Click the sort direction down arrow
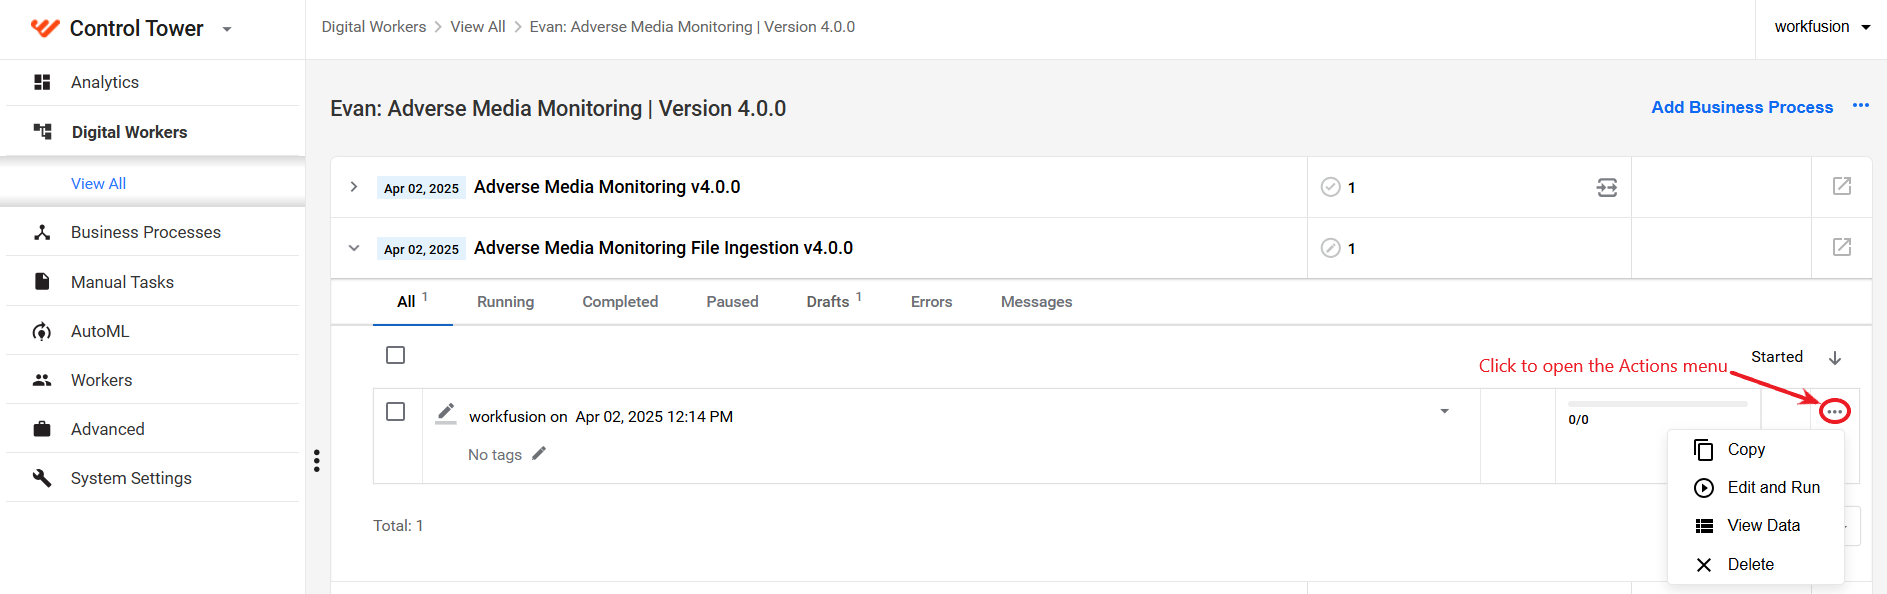 tap(1835, 358)
